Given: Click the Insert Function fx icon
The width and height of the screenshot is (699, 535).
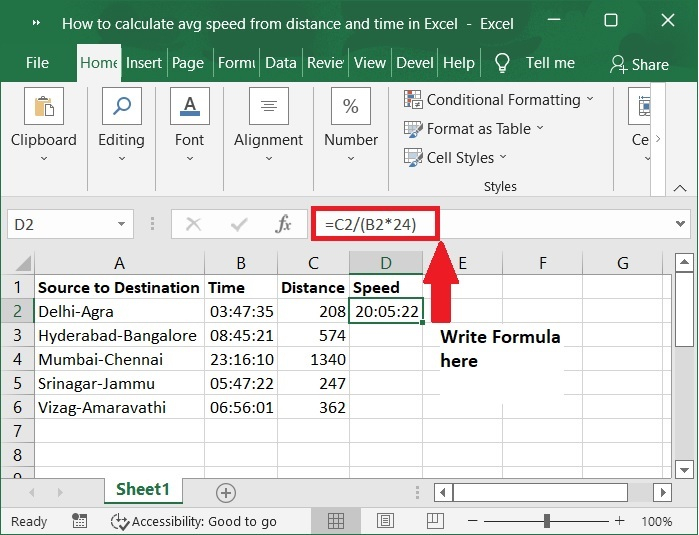Looking at the screenshot, I should pyautogui.click(x=283, y=224).
